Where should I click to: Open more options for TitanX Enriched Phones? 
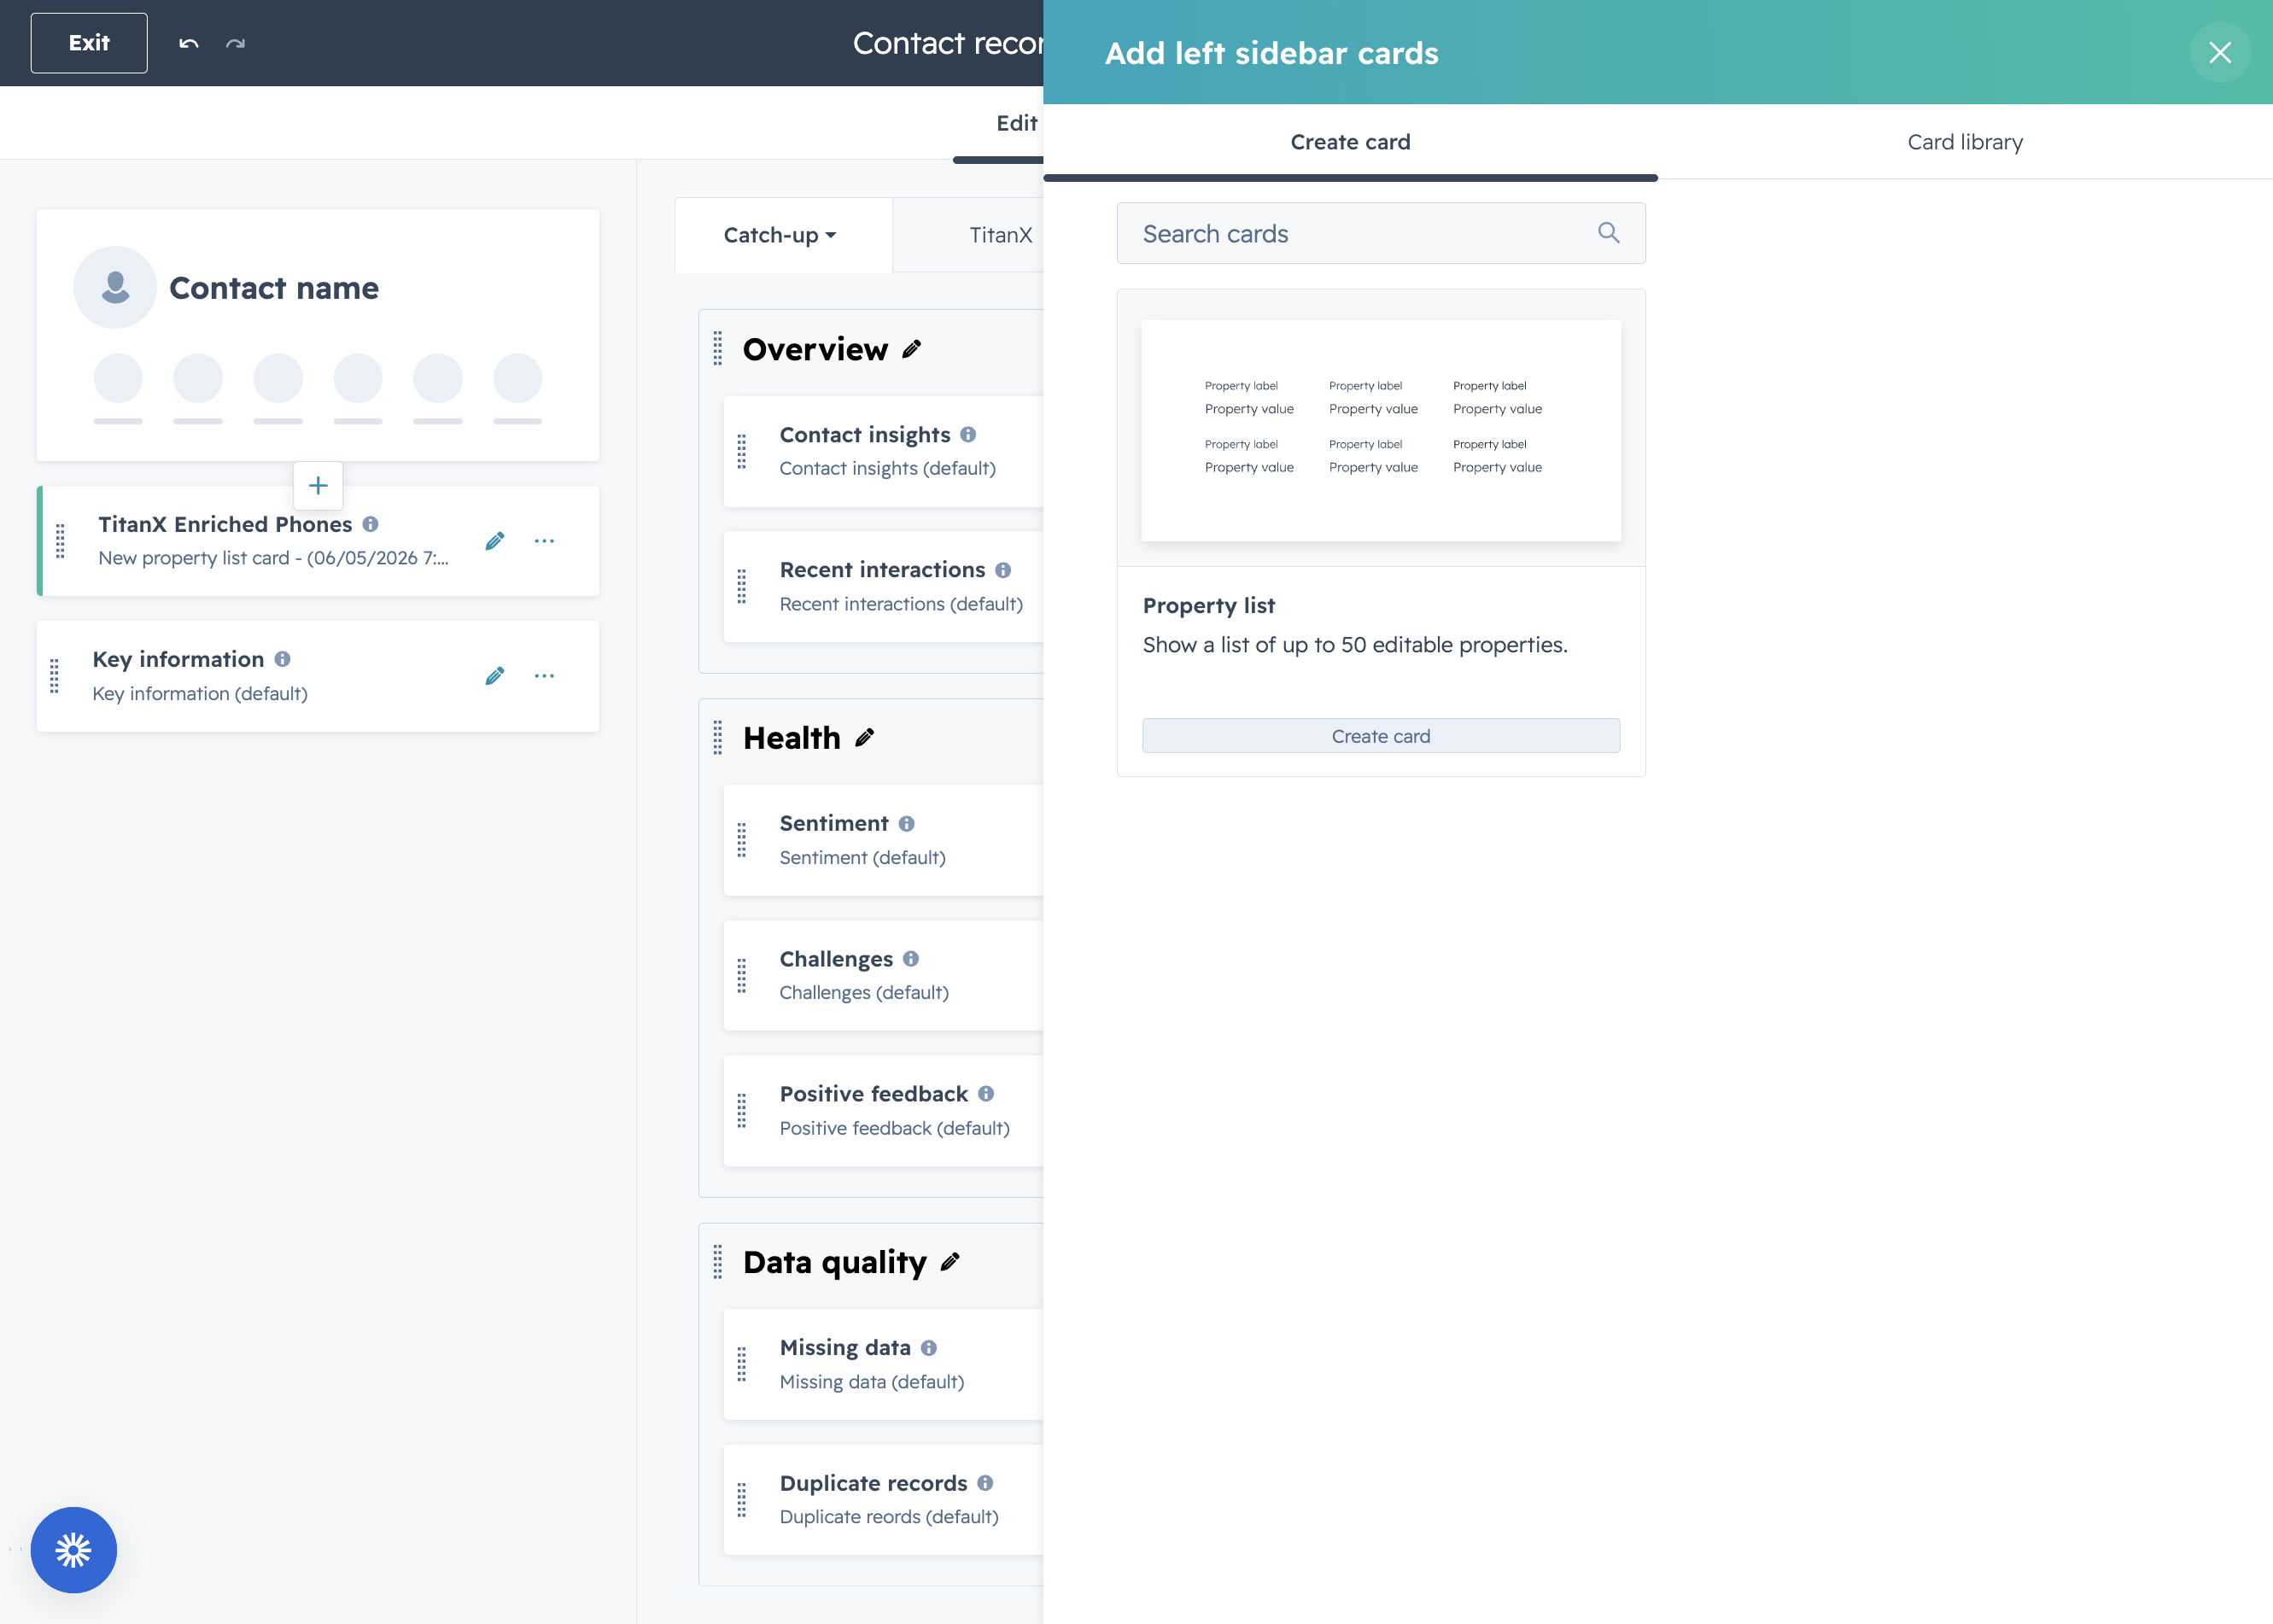tap(544, 541)
